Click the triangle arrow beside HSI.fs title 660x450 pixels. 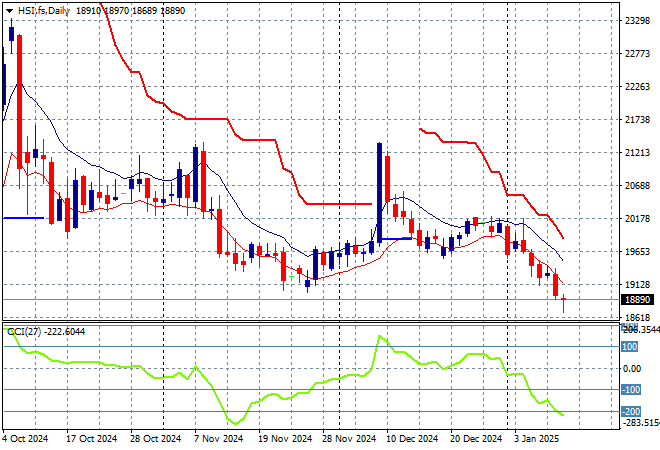[x=9, y=9]
